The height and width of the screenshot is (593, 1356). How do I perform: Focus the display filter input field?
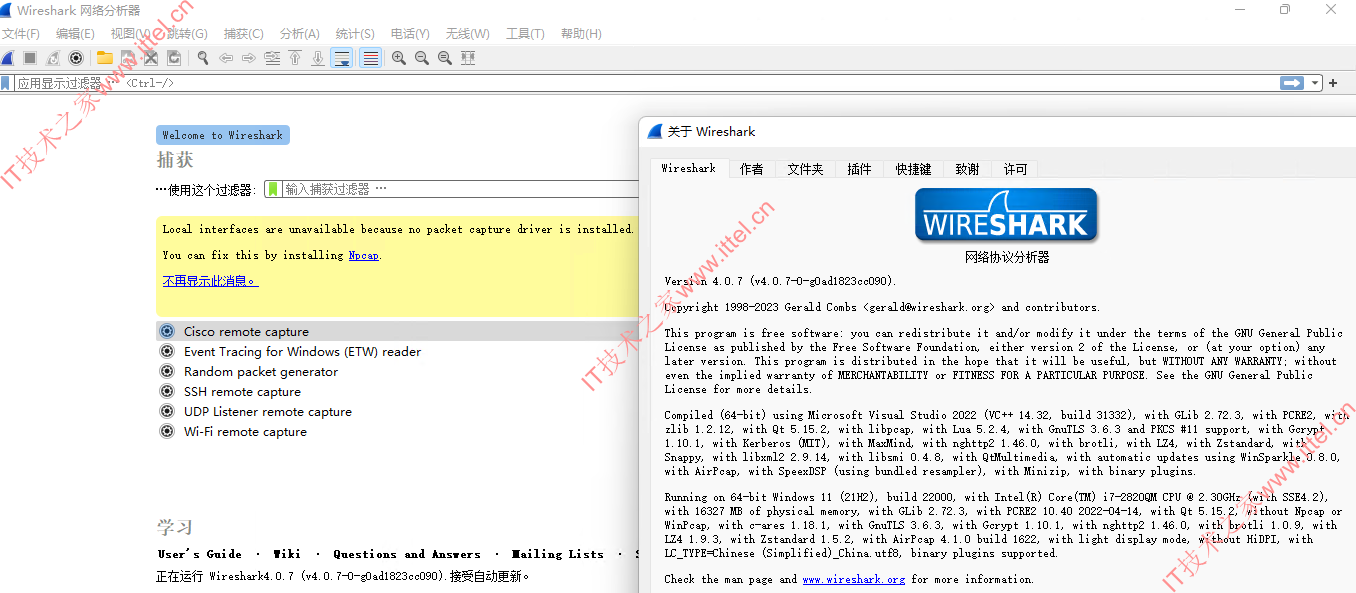[x=646, y=83]
